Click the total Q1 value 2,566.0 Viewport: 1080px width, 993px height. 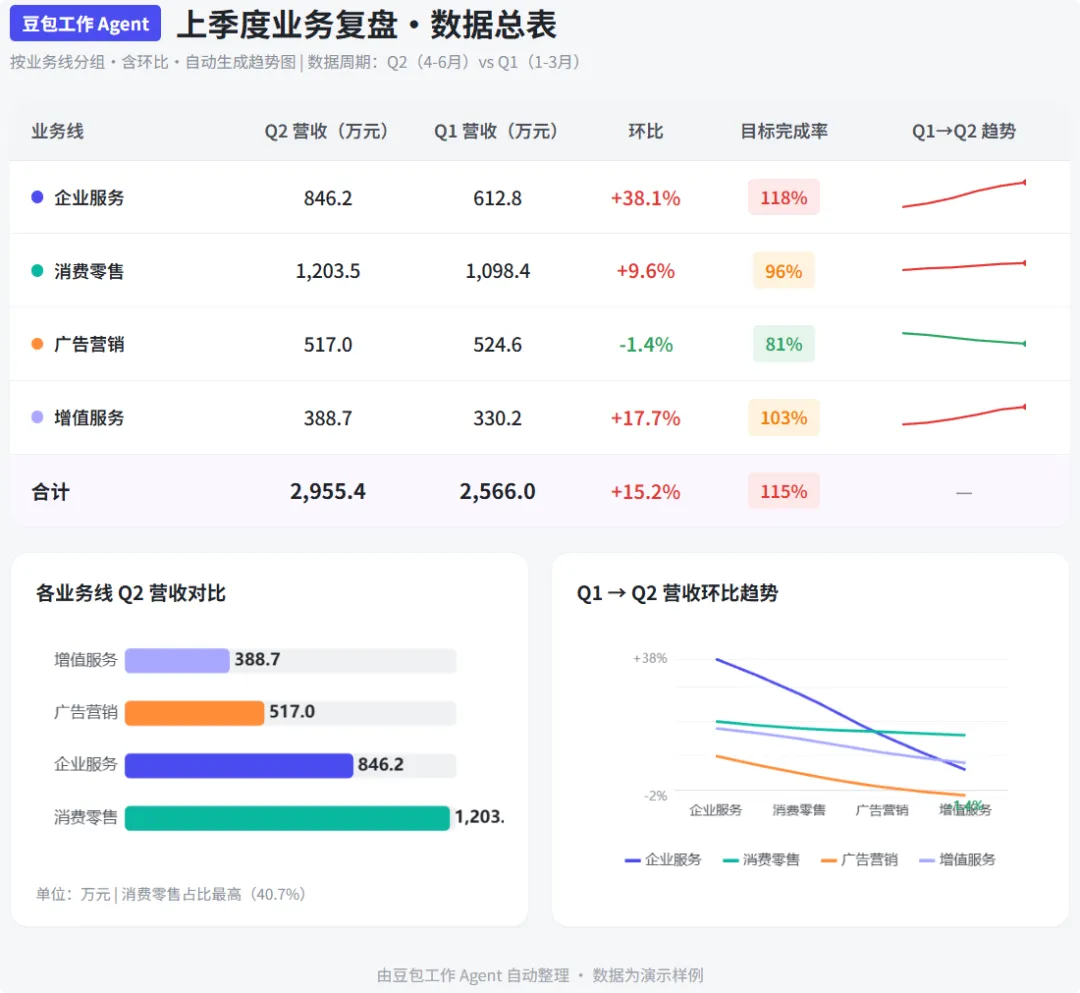(497, 492)
